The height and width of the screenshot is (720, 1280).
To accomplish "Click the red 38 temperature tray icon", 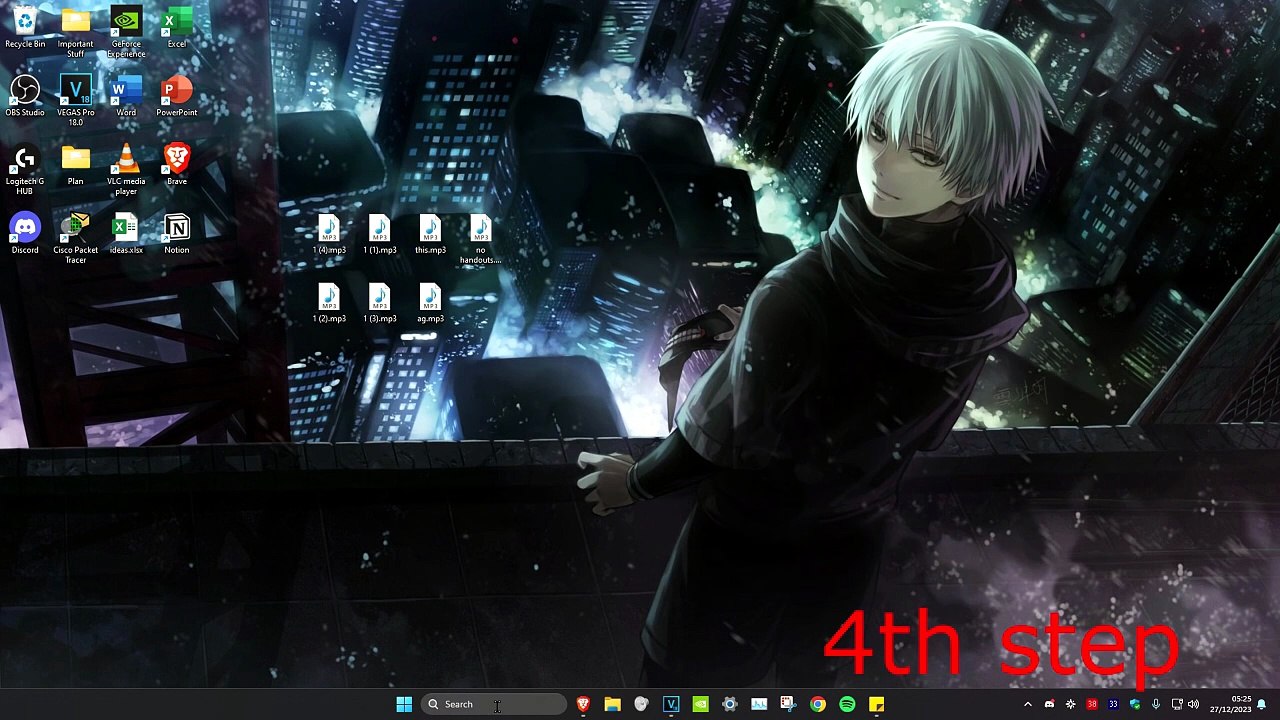I will click(1092, 704).
